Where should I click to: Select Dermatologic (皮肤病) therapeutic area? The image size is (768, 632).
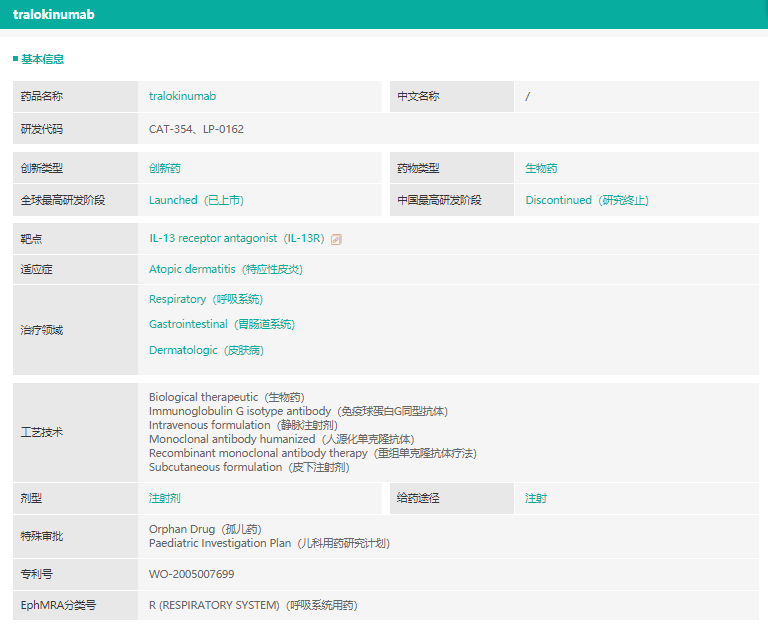pos(206,350)
